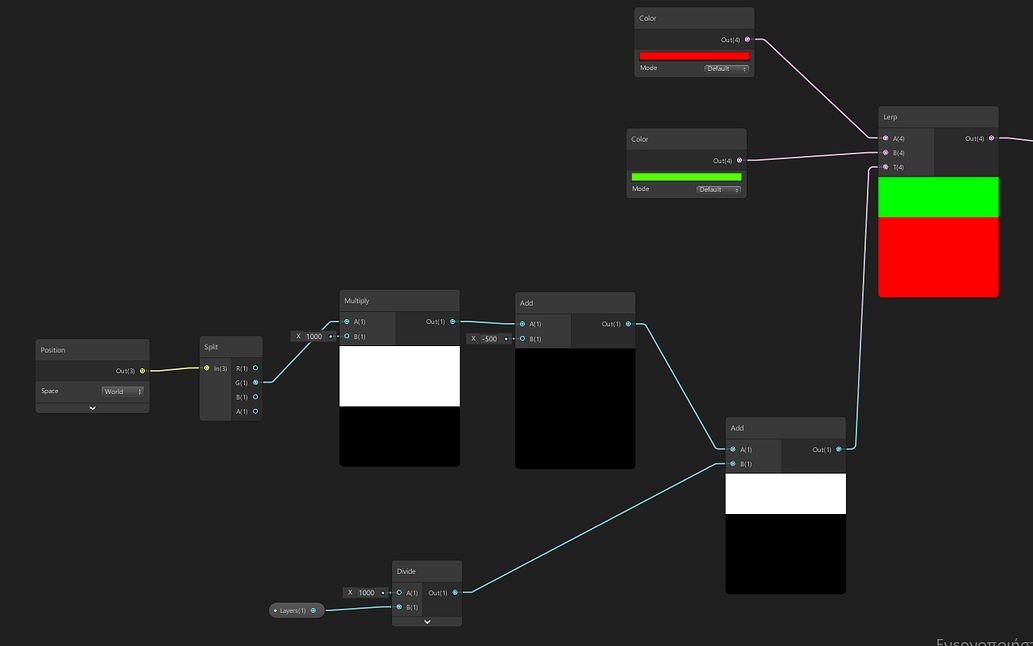
Task: Click the Out(1) port on the Multiply node
Action: (452, 322)
